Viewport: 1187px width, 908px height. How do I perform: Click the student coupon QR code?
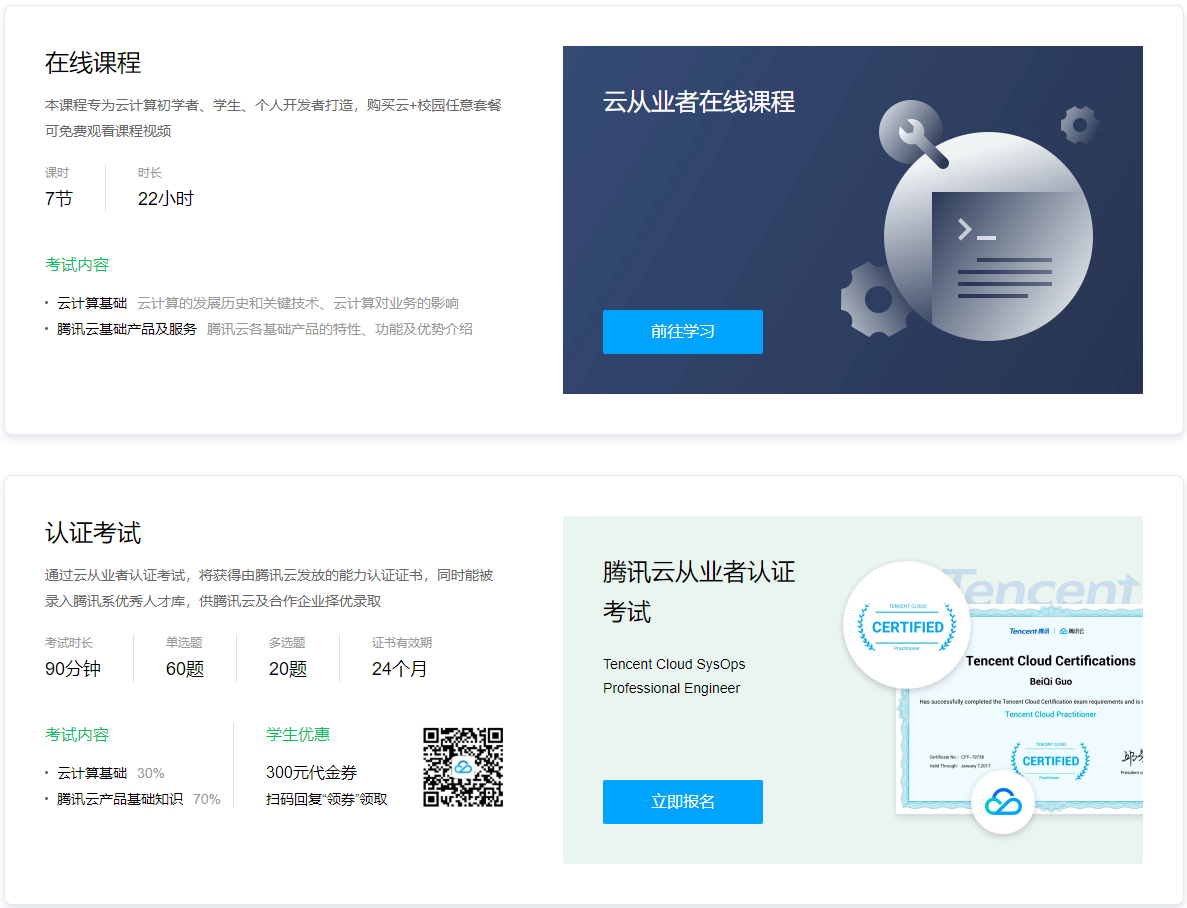463,766
